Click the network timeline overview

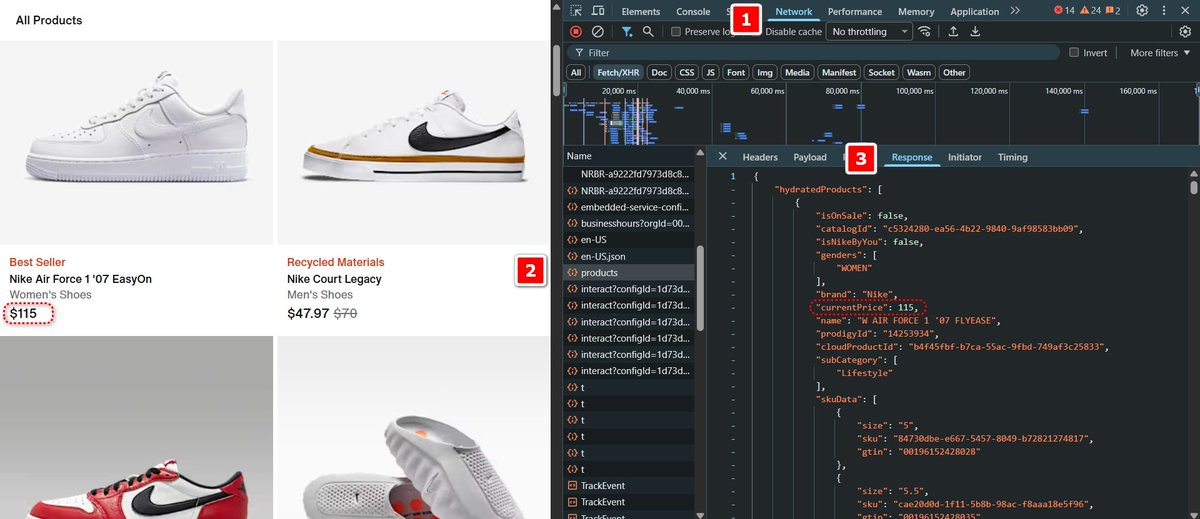(x=880, y=115)
